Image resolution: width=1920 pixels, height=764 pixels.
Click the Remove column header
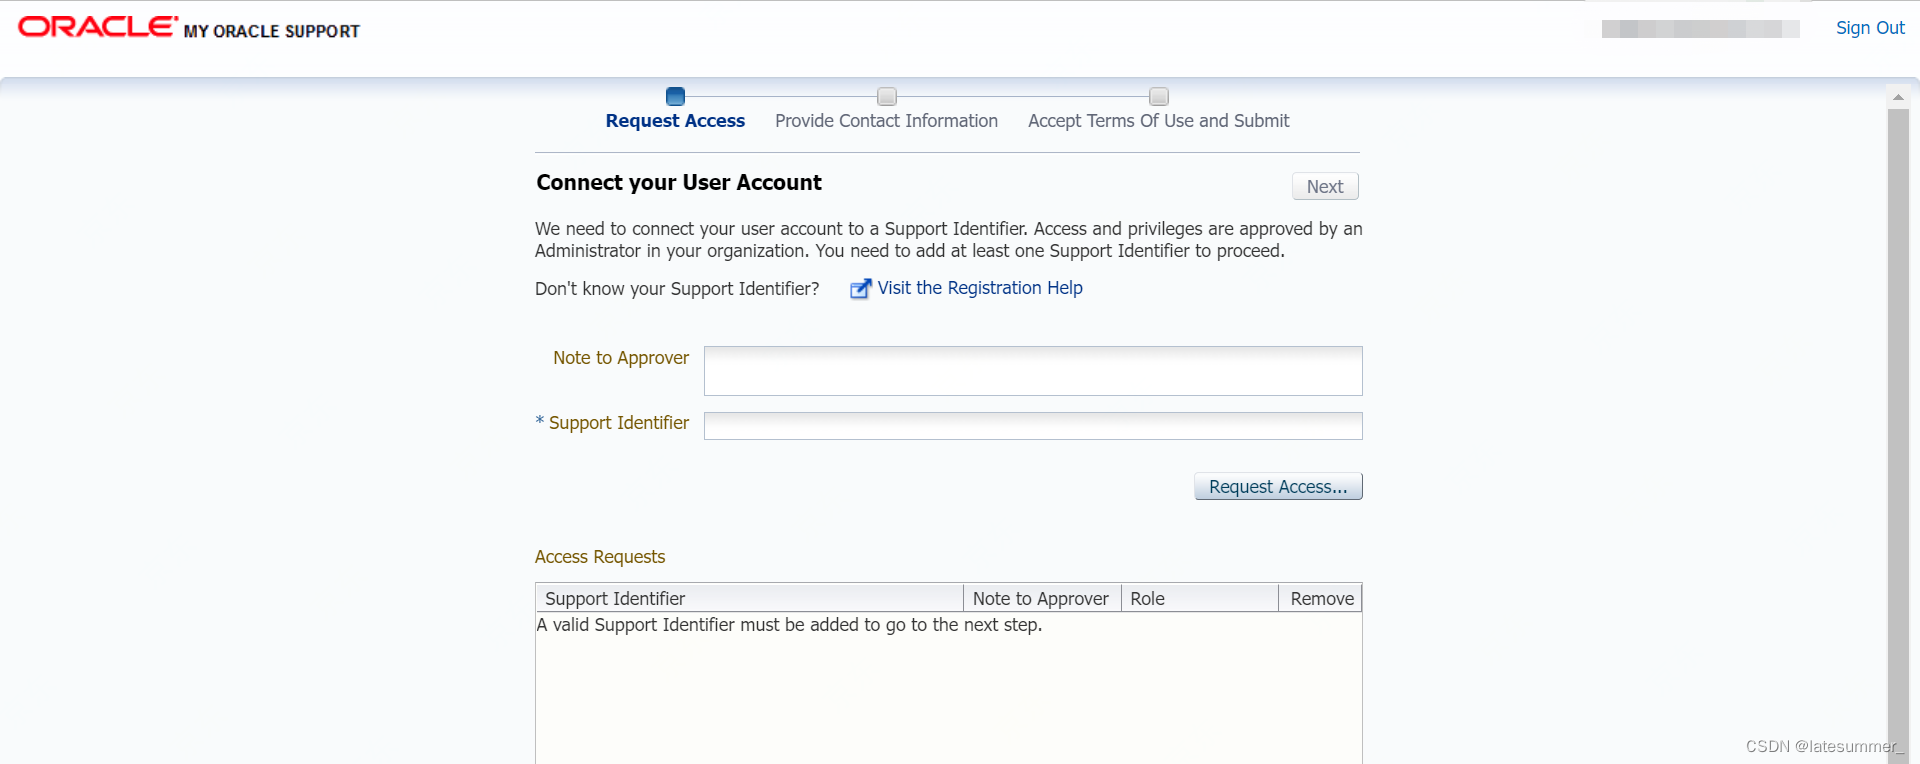pyautogui.click(x=1321, y=598)
